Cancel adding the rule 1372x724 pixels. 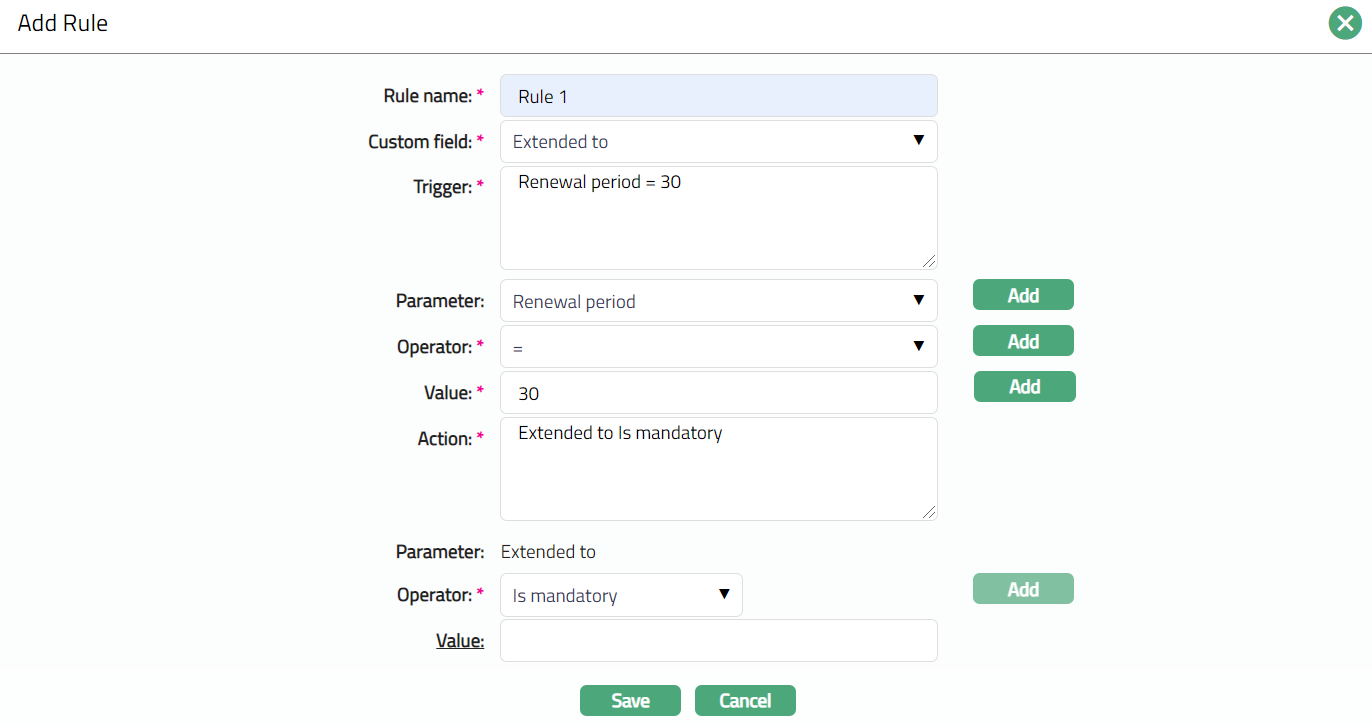tap(745, 701)
